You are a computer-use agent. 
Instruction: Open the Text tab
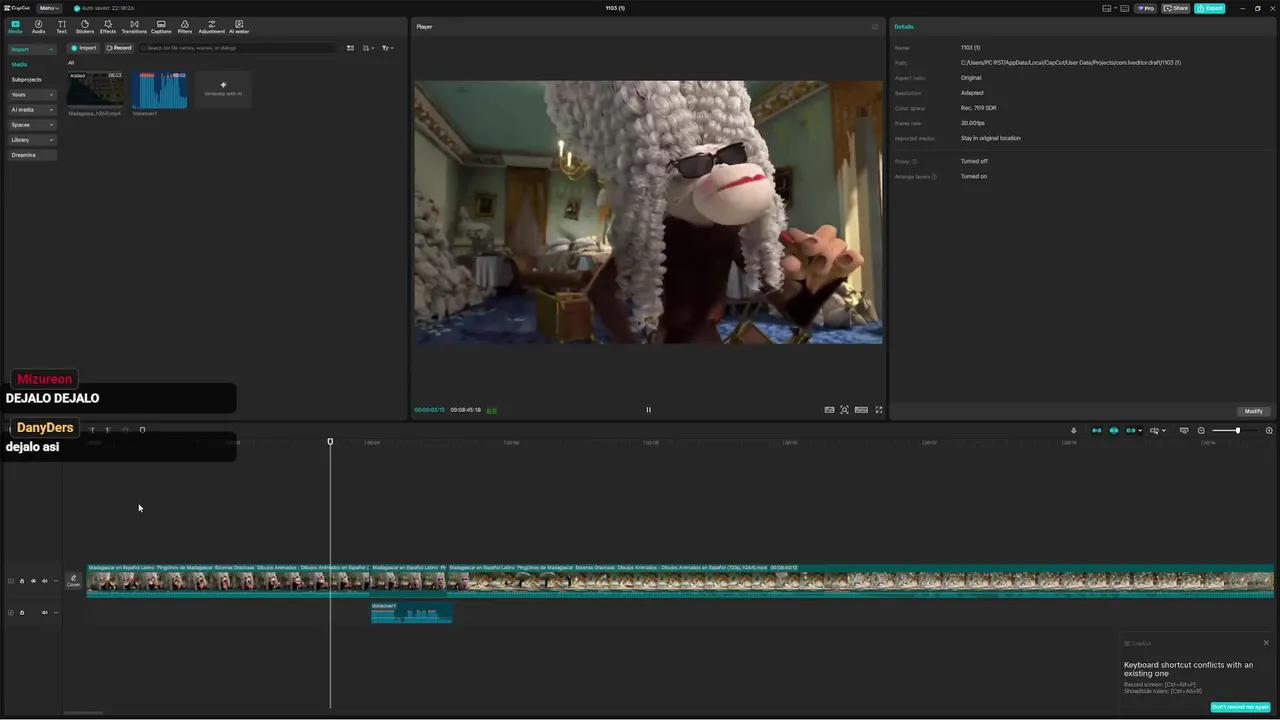61,27
